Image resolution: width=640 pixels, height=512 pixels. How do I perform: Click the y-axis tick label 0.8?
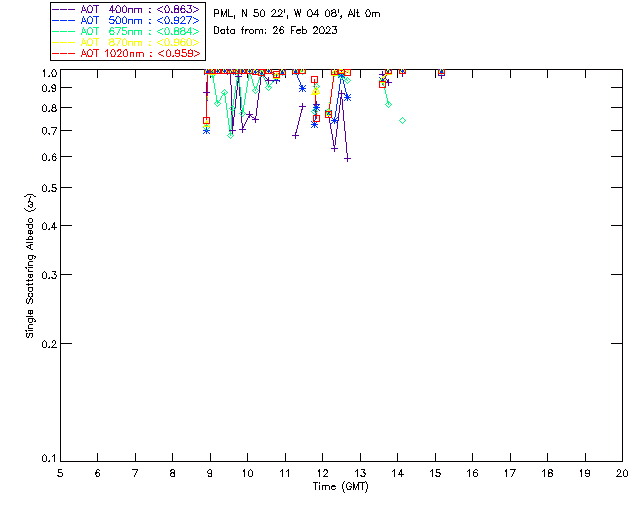tap(49, 108)
